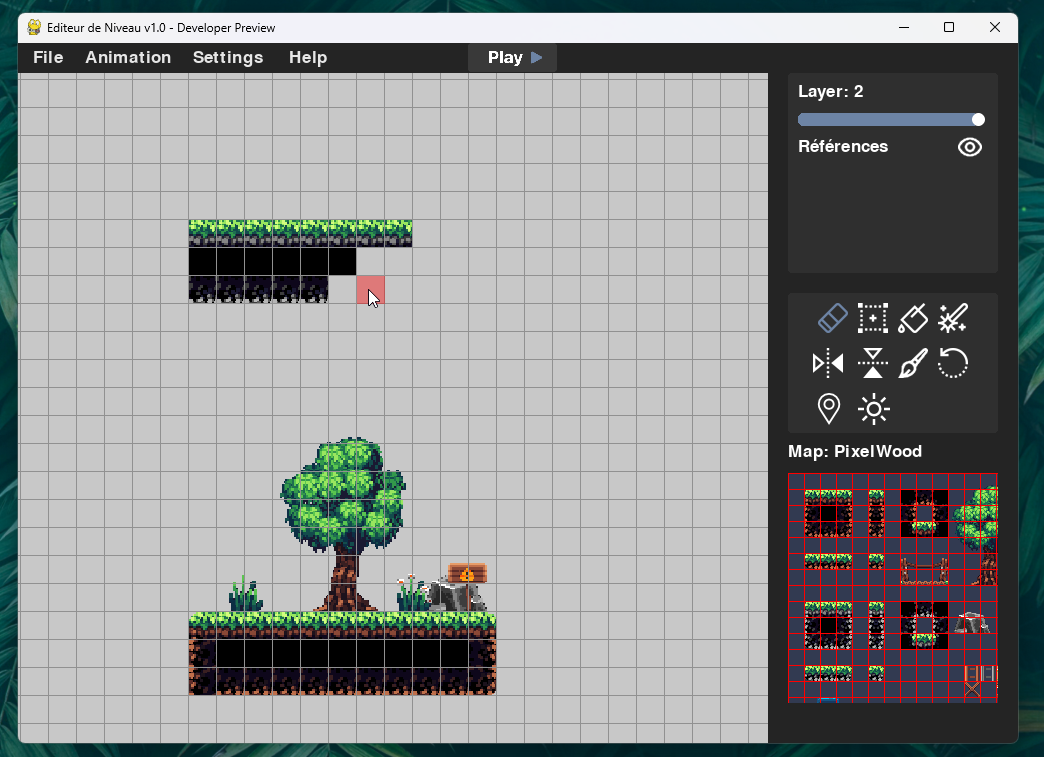Start the level with Play button

tap(513, 58)
